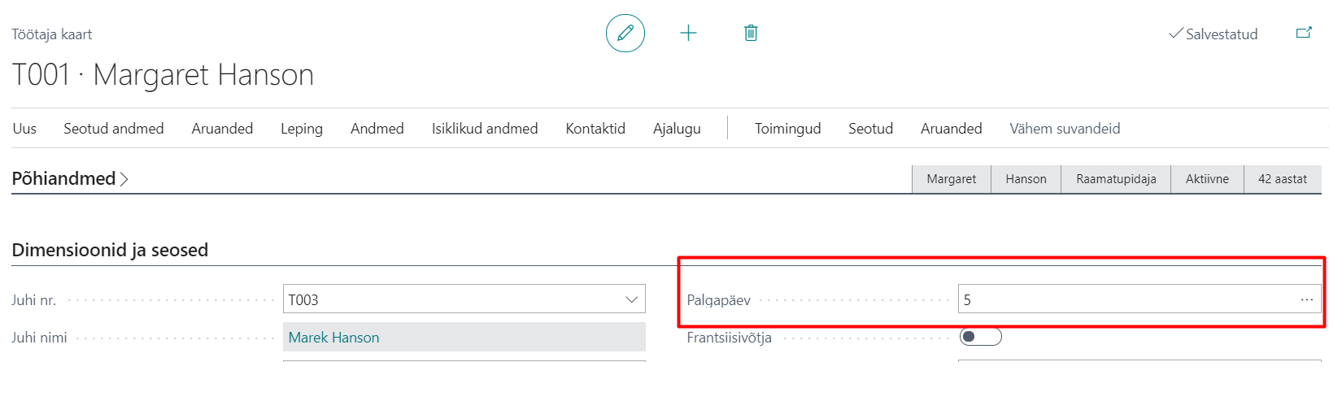This screenshot has width=1344, height=407.
Task: Click the pencil edit icon
Action: click(625, 33)
